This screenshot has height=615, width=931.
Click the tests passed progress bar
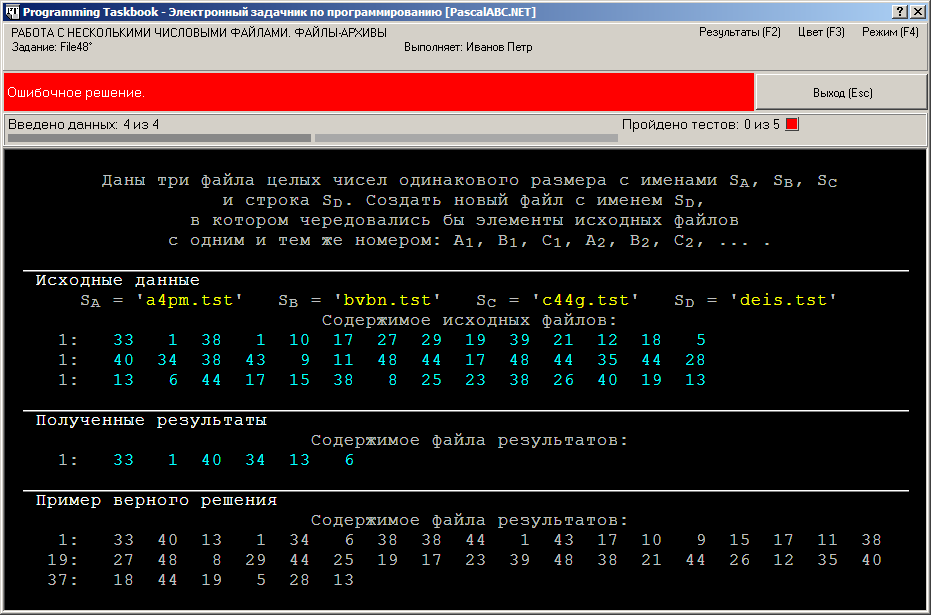point(466,138)
